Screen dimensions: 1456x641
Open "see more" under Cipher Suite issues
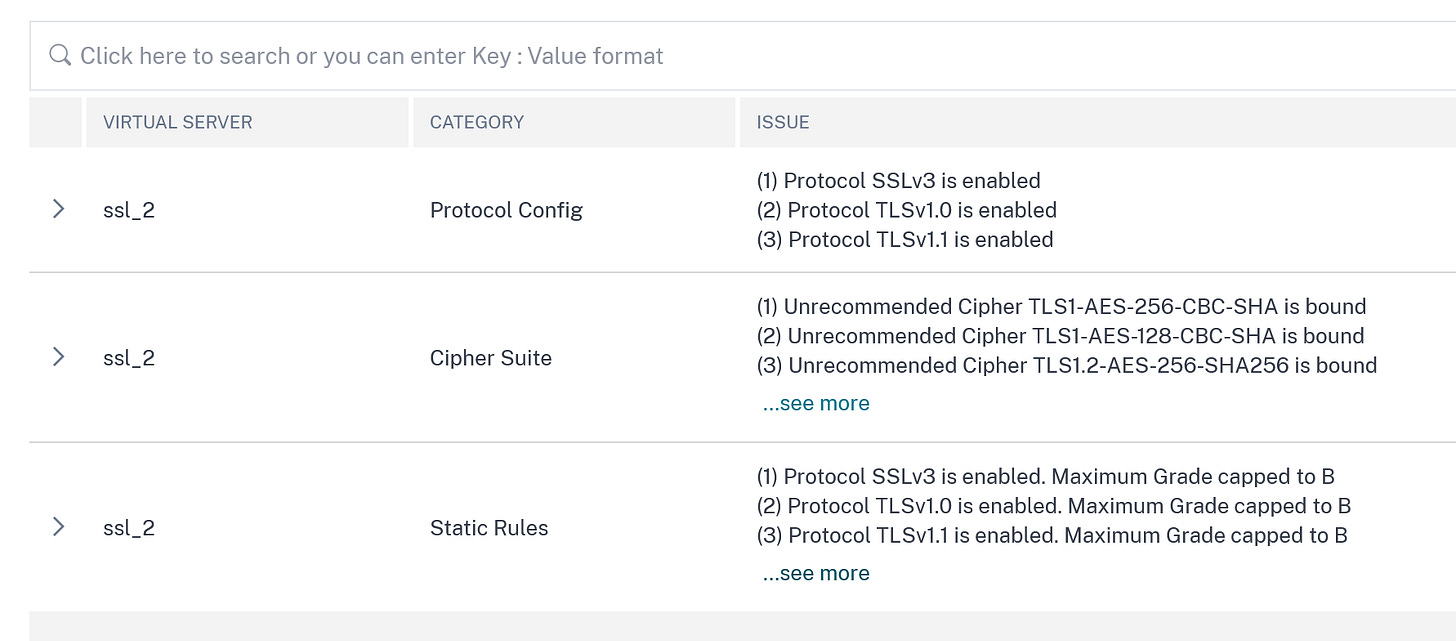point(816,404)
